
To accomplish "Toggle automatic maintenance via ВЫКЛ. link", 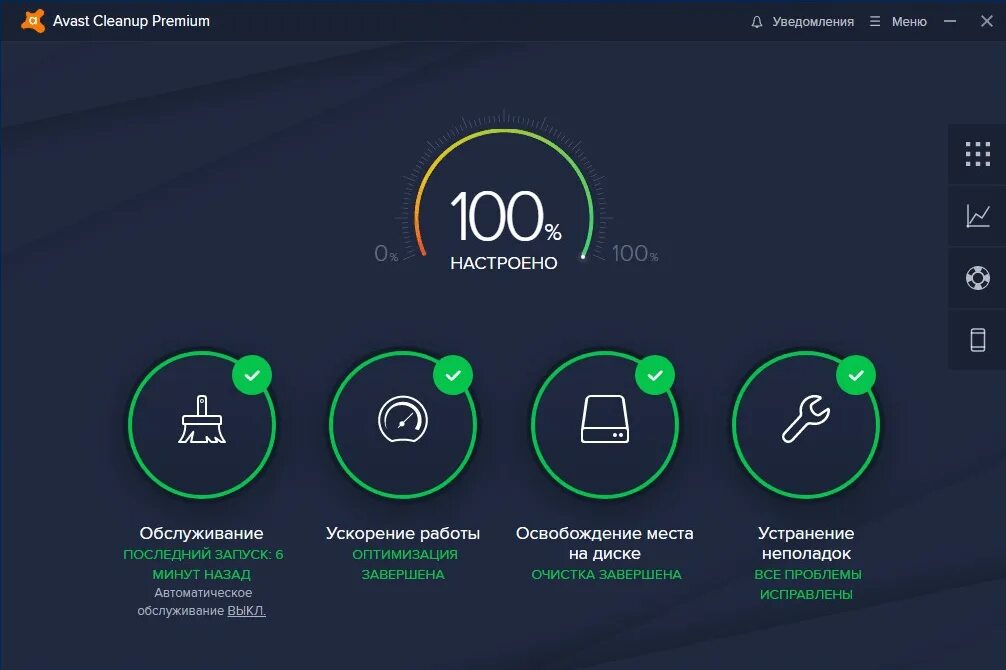I will (249, 610).
